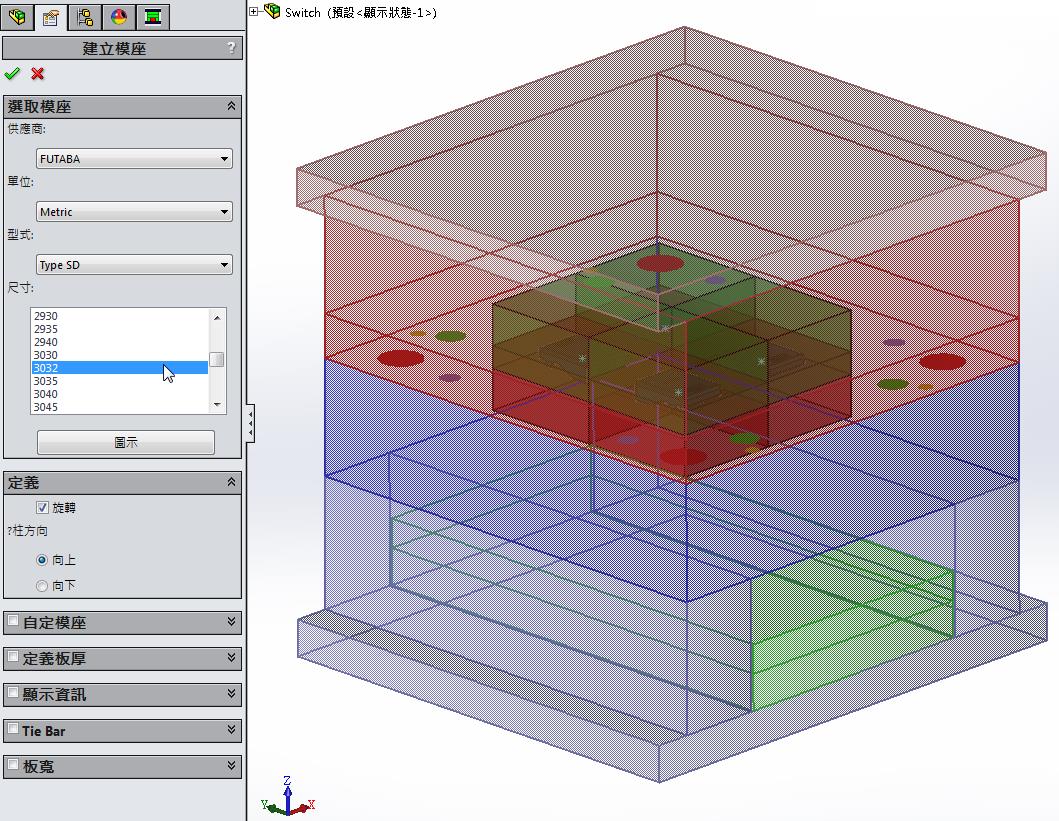This screenshot has width=1059, height=821.
Task: Click the 圖示 button
Action: [x=126, y=442]
